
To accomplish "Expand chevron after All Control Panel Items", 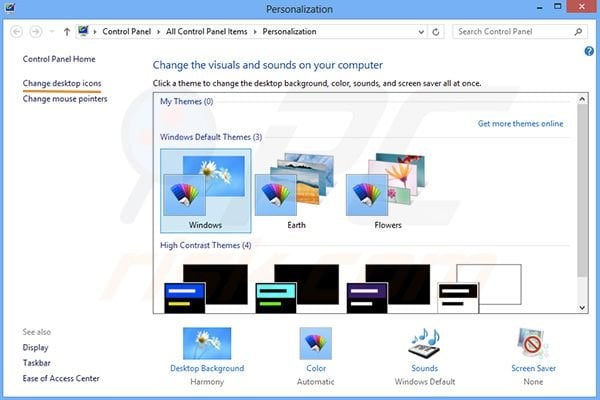I will 255,32.
